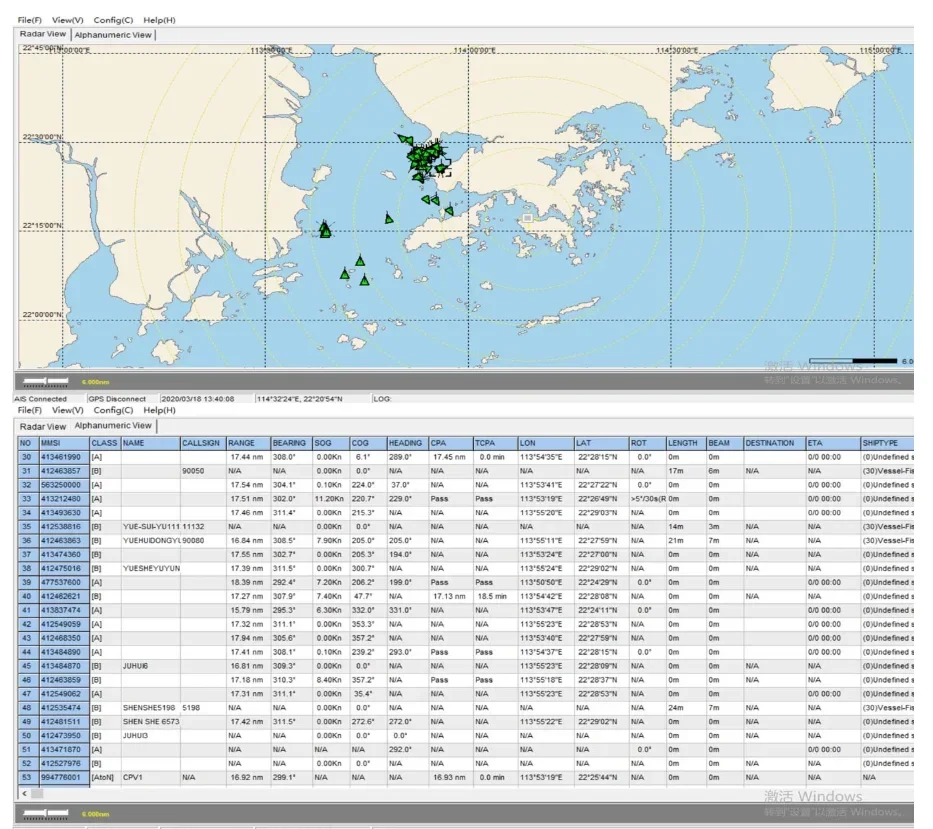Switch to Radar View tab in lower window

[43, 427]
